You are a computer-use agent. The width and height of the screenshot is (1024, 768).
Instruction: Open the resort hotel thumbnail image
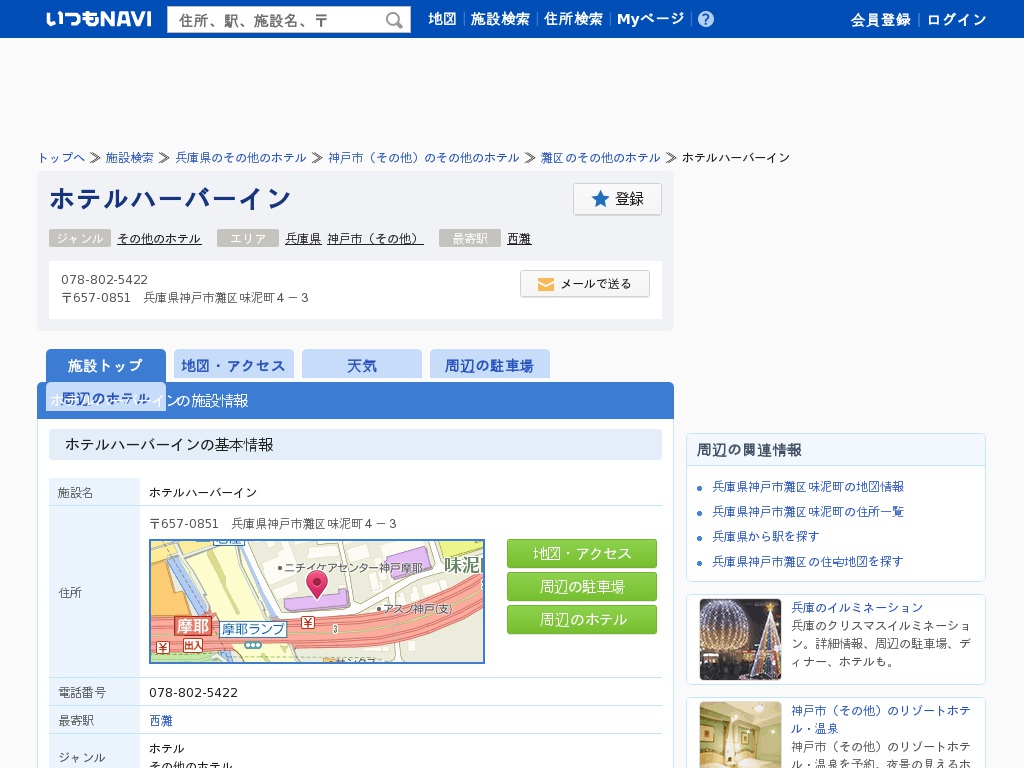(x=740, y=734)
